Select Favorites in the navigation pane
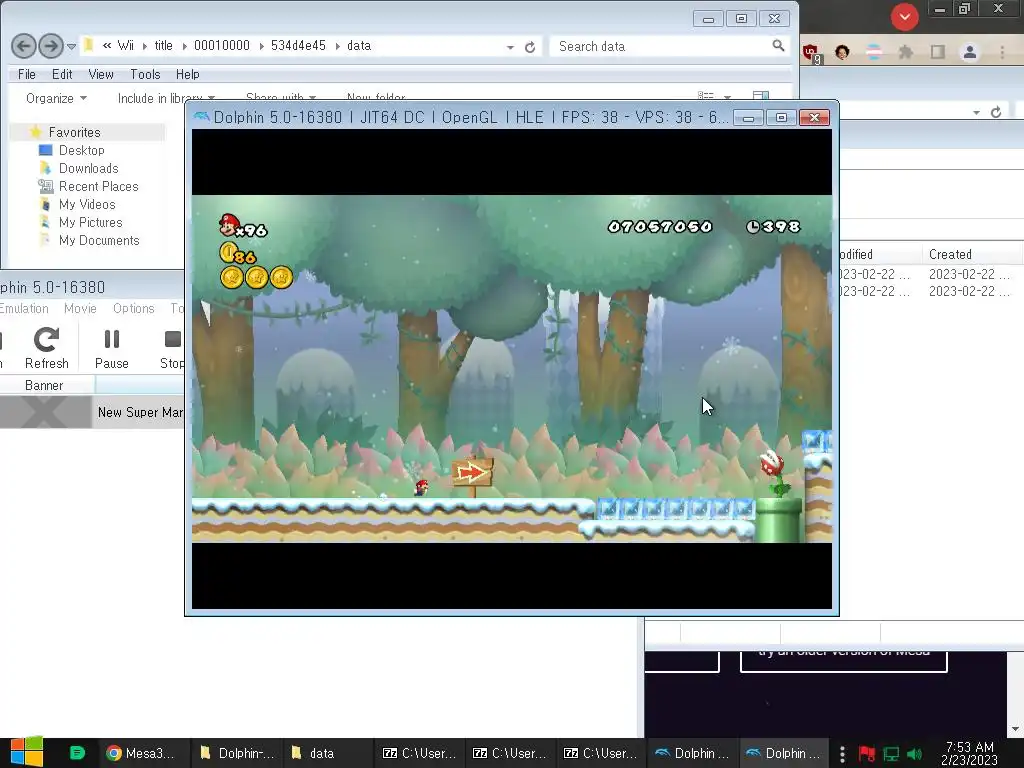 (x=74, y=133)
